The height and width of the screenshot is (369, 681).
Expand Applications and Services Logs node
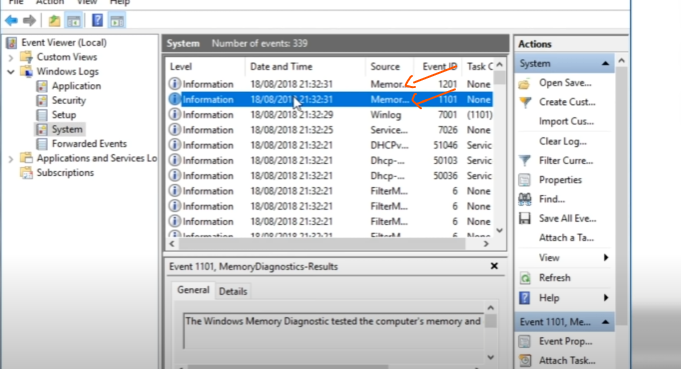[x=11, y=159]
